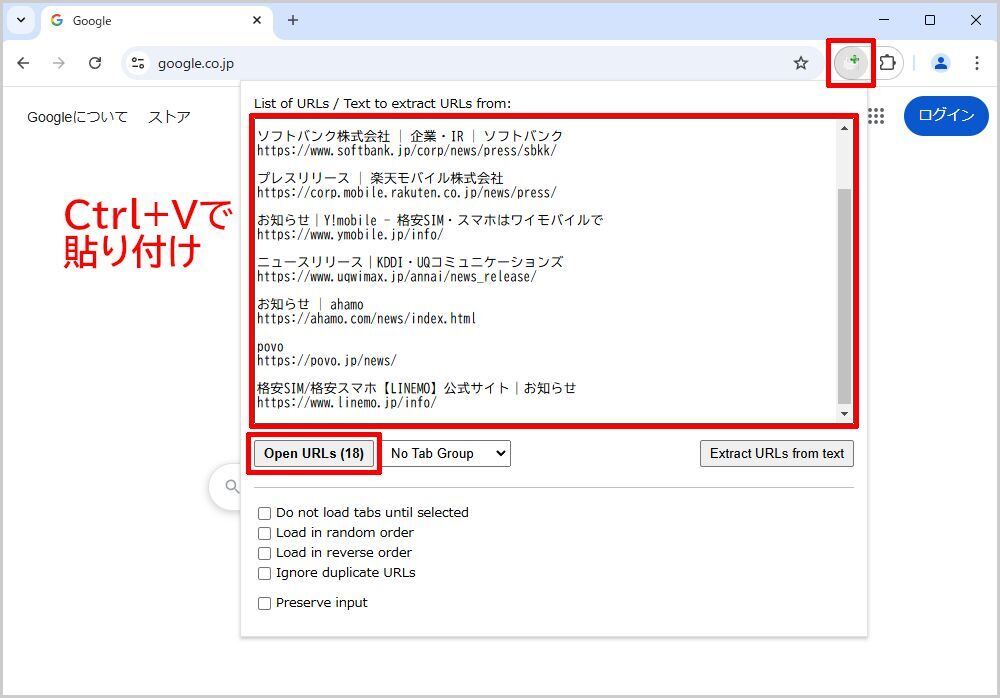Minimize the Chrome window
The width and height of the screenshot is (1000, 698).
(x=884, y=20)
